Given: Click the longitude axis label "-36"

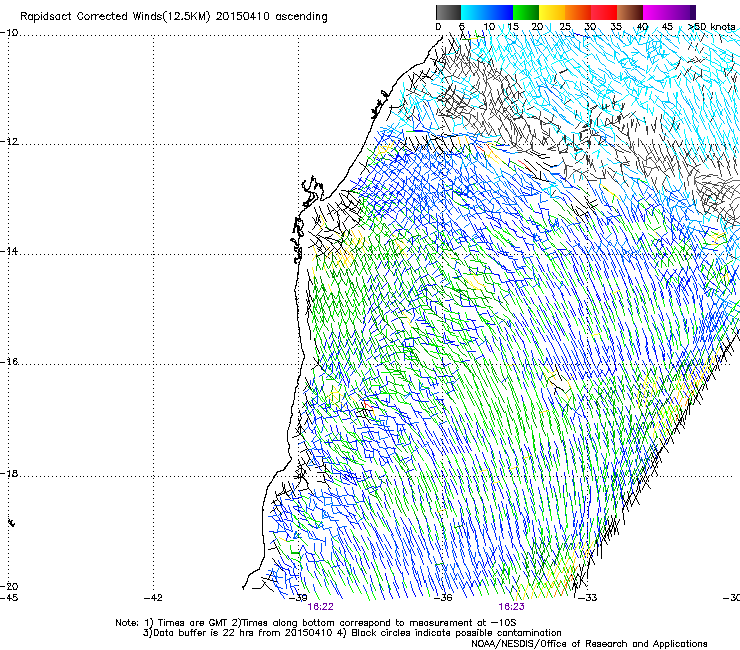Looking at the screenshot, I should (x=443, y=598).
